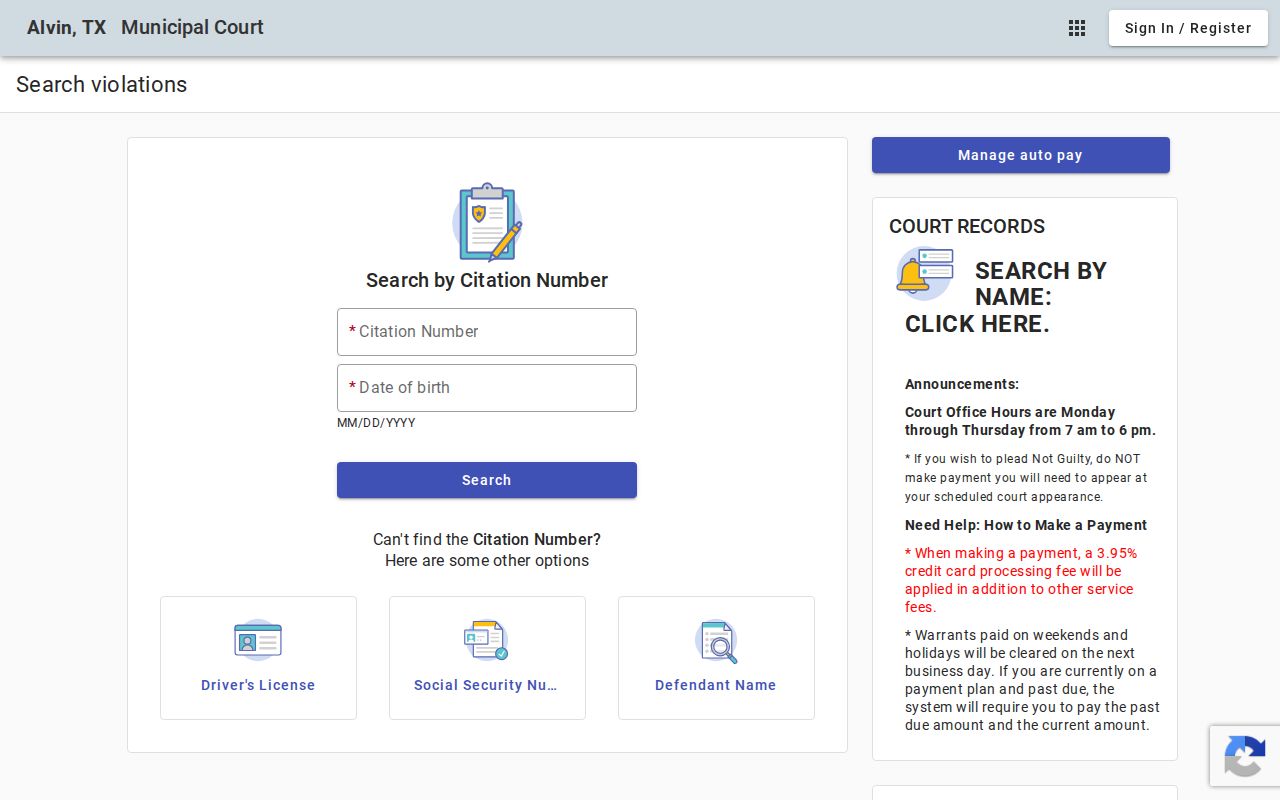Click the Search violations page heading

click(102, 85)
